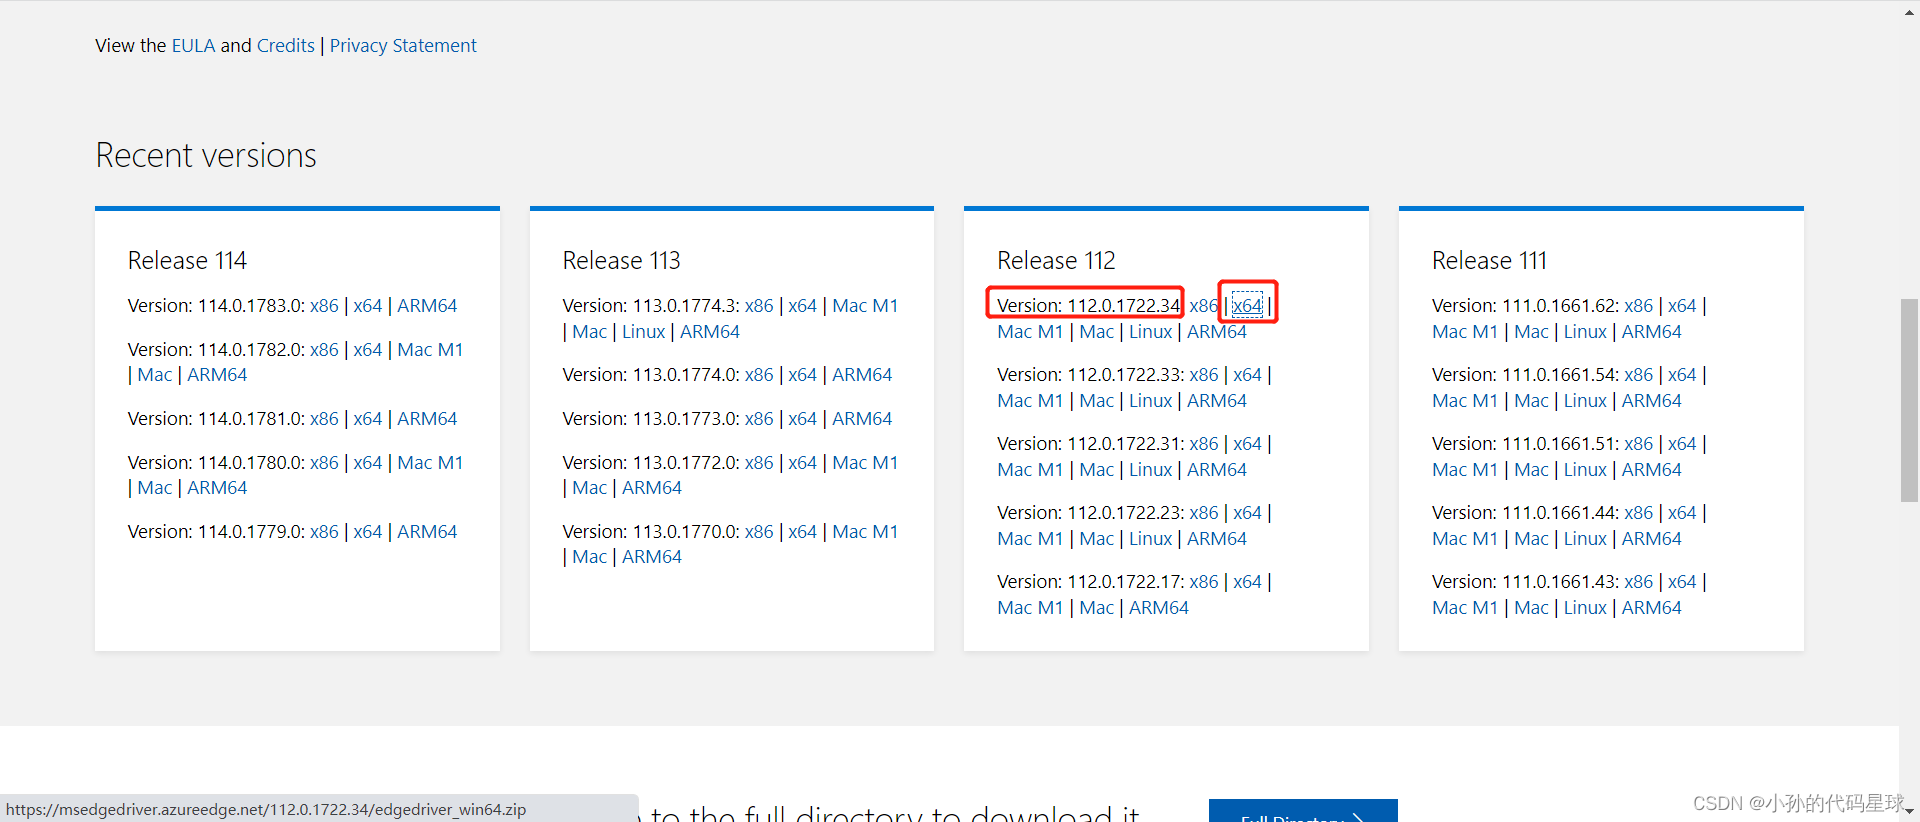This screenshot has width=1920, height=822.
Task: Download ARM64 driver for version 112.0.1722.33
Action: click(1217, 401)
